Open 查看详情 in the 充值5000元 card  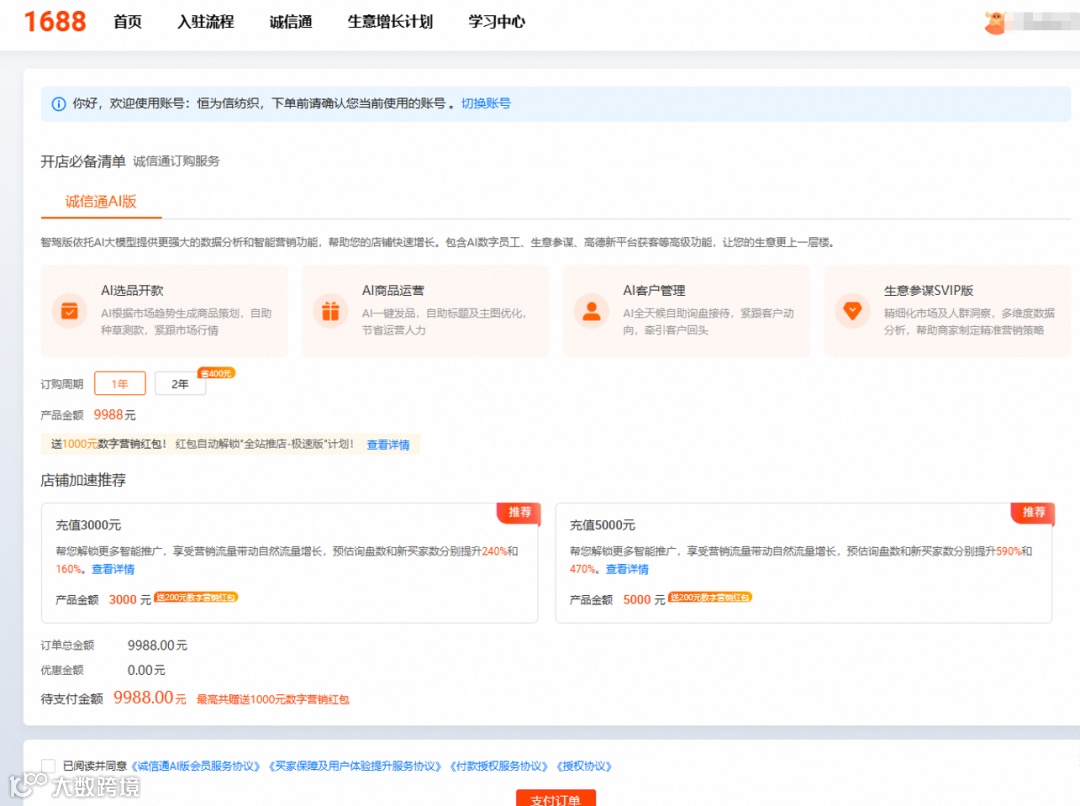627,569
